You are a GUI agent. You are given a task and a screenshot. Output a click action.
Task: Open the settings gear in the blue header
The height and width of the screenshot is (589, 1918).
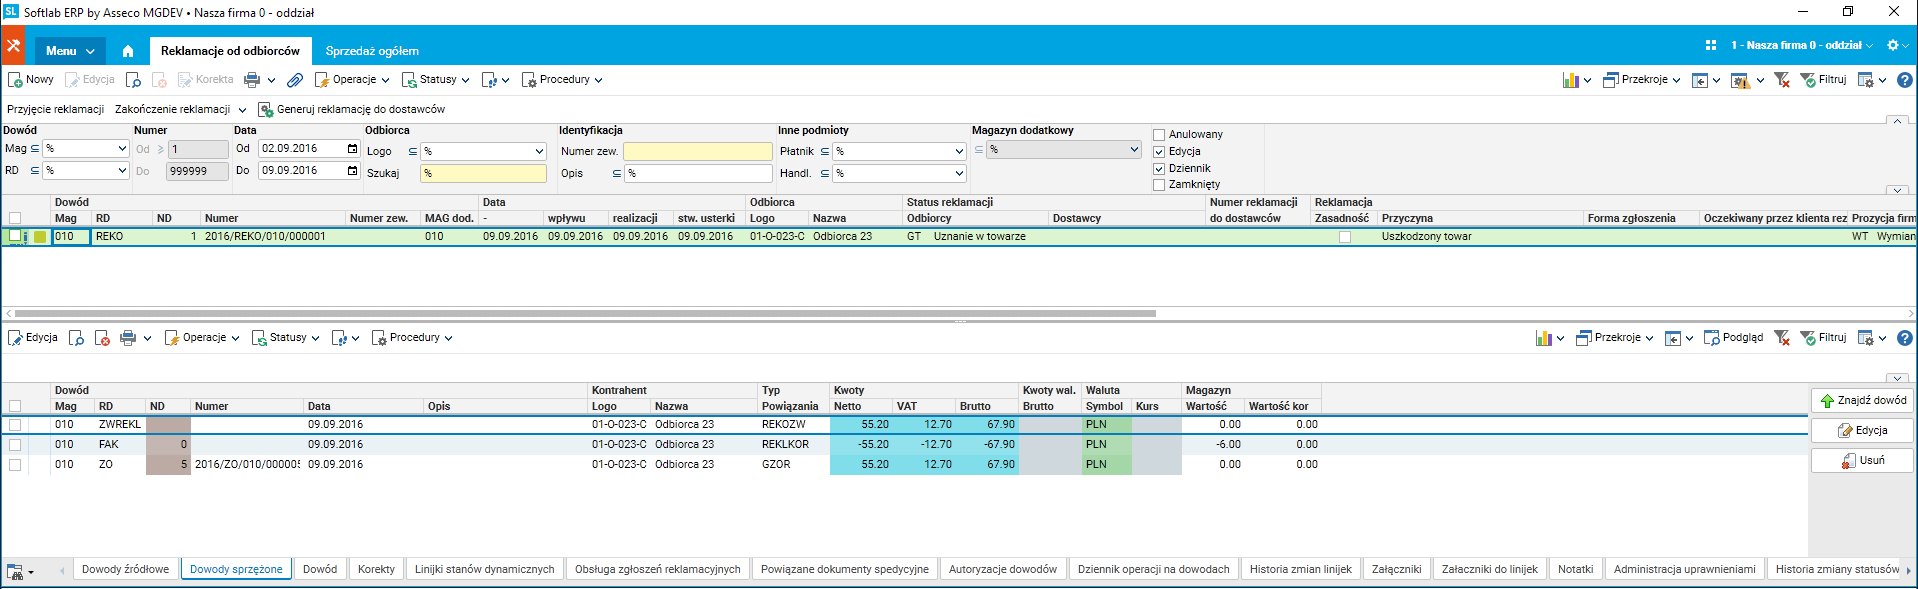(1893, 45)
